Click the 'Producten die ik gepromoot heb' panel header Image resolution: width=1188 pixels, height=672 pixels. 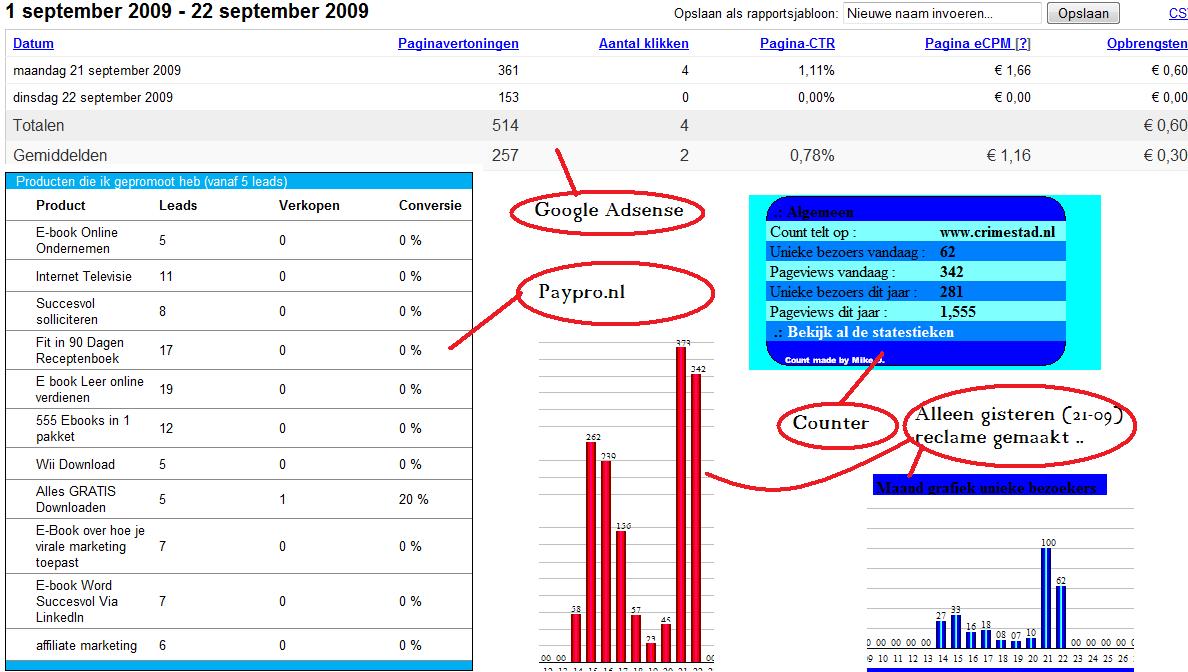pos(239,181)
